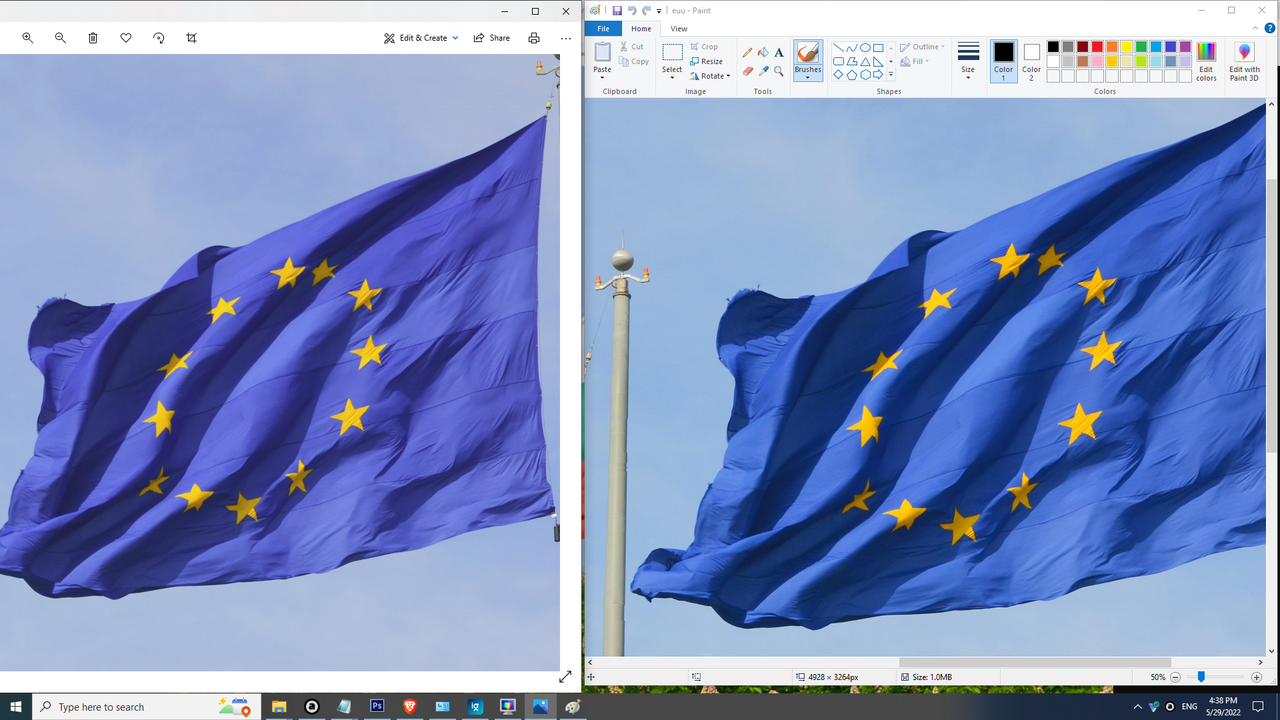Switch to the View ribbon tab
Screen dimensions: 1280x720
(679, 29)
